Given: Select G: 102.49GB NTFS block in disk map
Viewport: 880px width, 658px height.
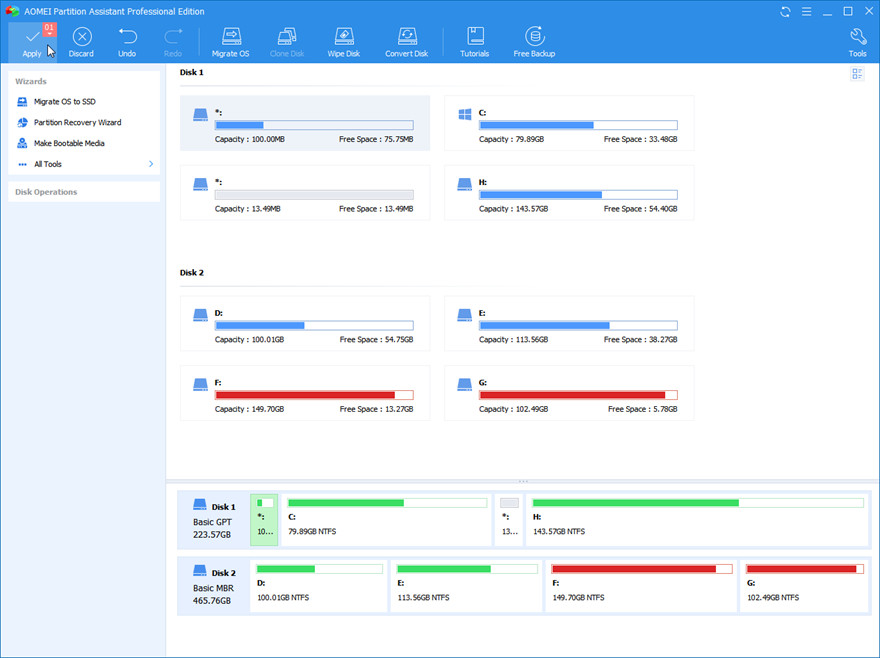Looking at the screenshot, I should click(804, 586).
